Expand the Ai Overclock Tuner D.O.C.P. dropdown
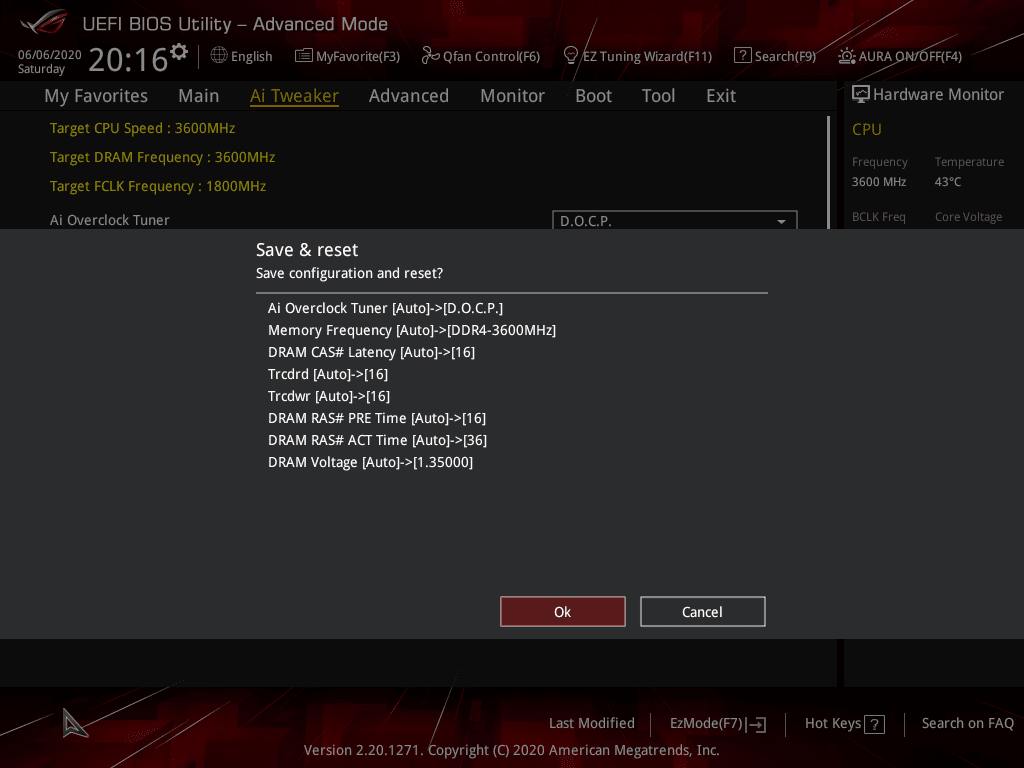The height and width of the screenshot is (768, 1024). pyautogui.click(x=675, y=220)
